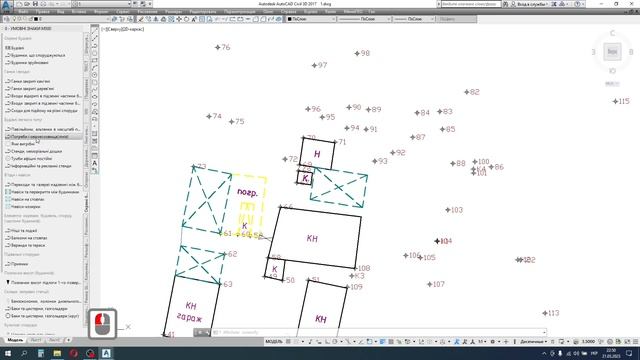The height and width of the screenshot is (360, 640).
Task: Open the AutoCAD application menu (A logo)
Action: coord(6,5)
